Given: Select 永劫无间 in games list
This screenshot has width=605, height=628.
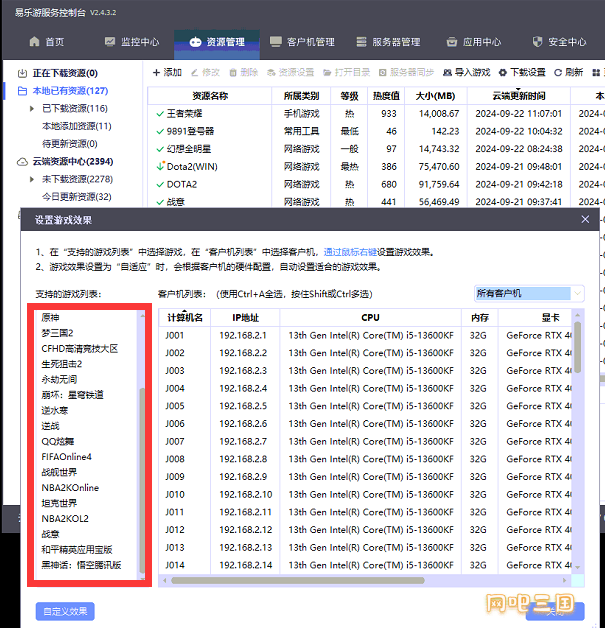Looking at the screenshot, I should pos(59,380).
